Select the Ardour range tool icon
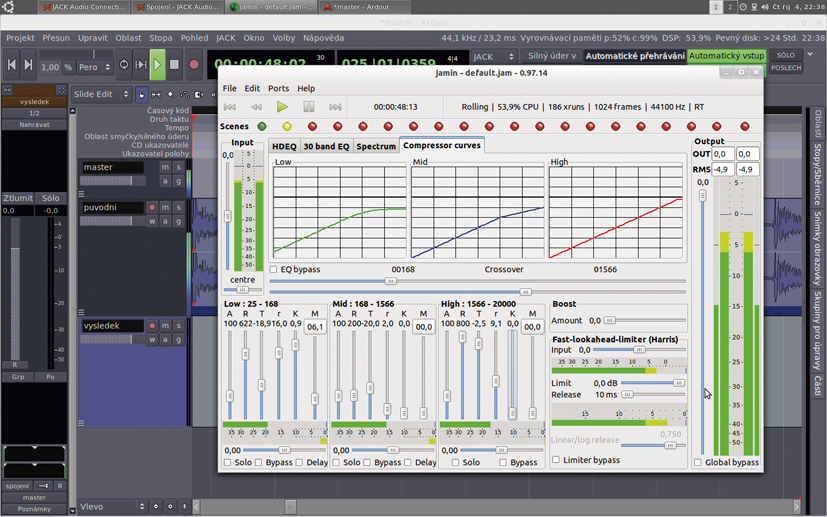The image size is (827, 517). tap(156, 94)
